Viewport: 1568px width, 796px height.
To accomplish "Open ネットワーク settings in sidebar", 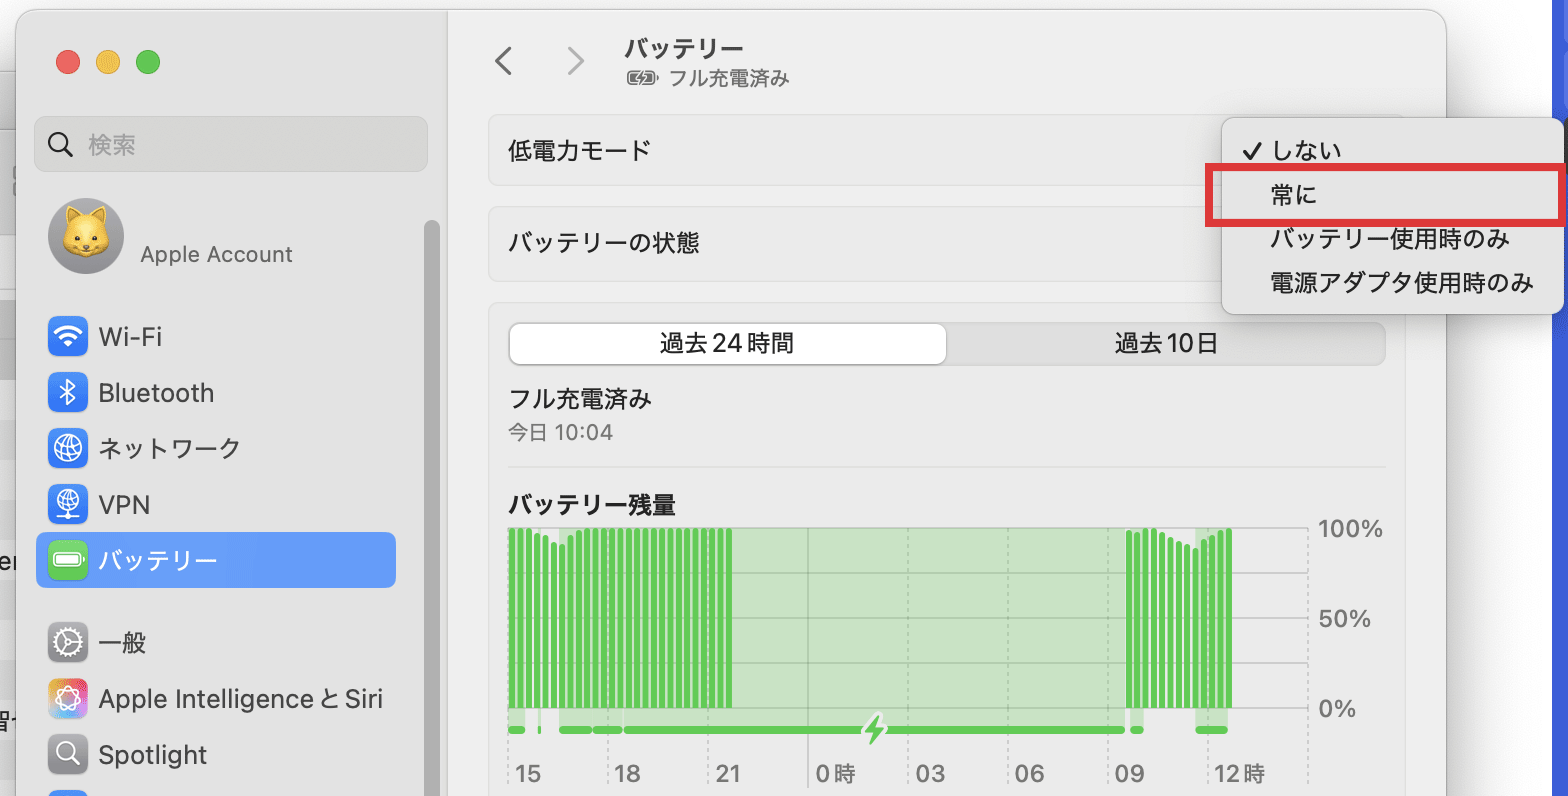I will [216, 448].
